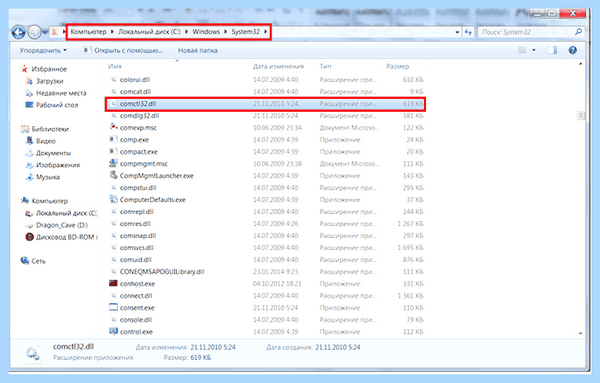Viewport: 600px width, 383px height.
Task: Click the conhost.exe file icon
Action: coord(113,284)
